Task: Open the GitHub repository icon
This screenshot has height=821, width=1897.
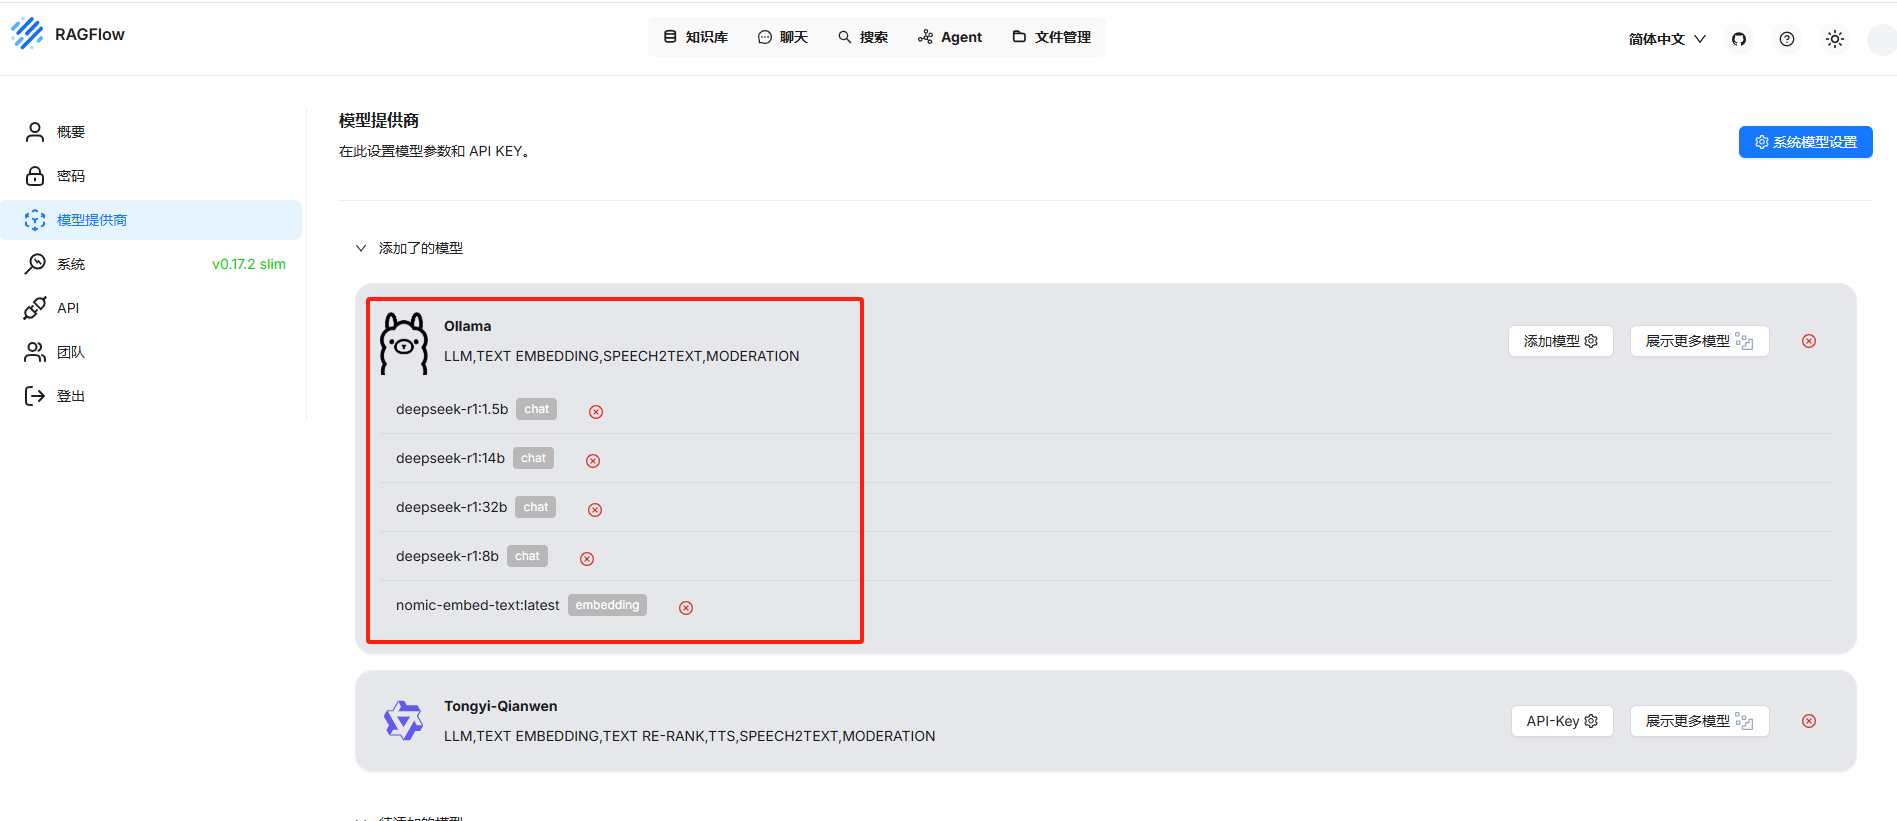Action: coord(1739,39)
